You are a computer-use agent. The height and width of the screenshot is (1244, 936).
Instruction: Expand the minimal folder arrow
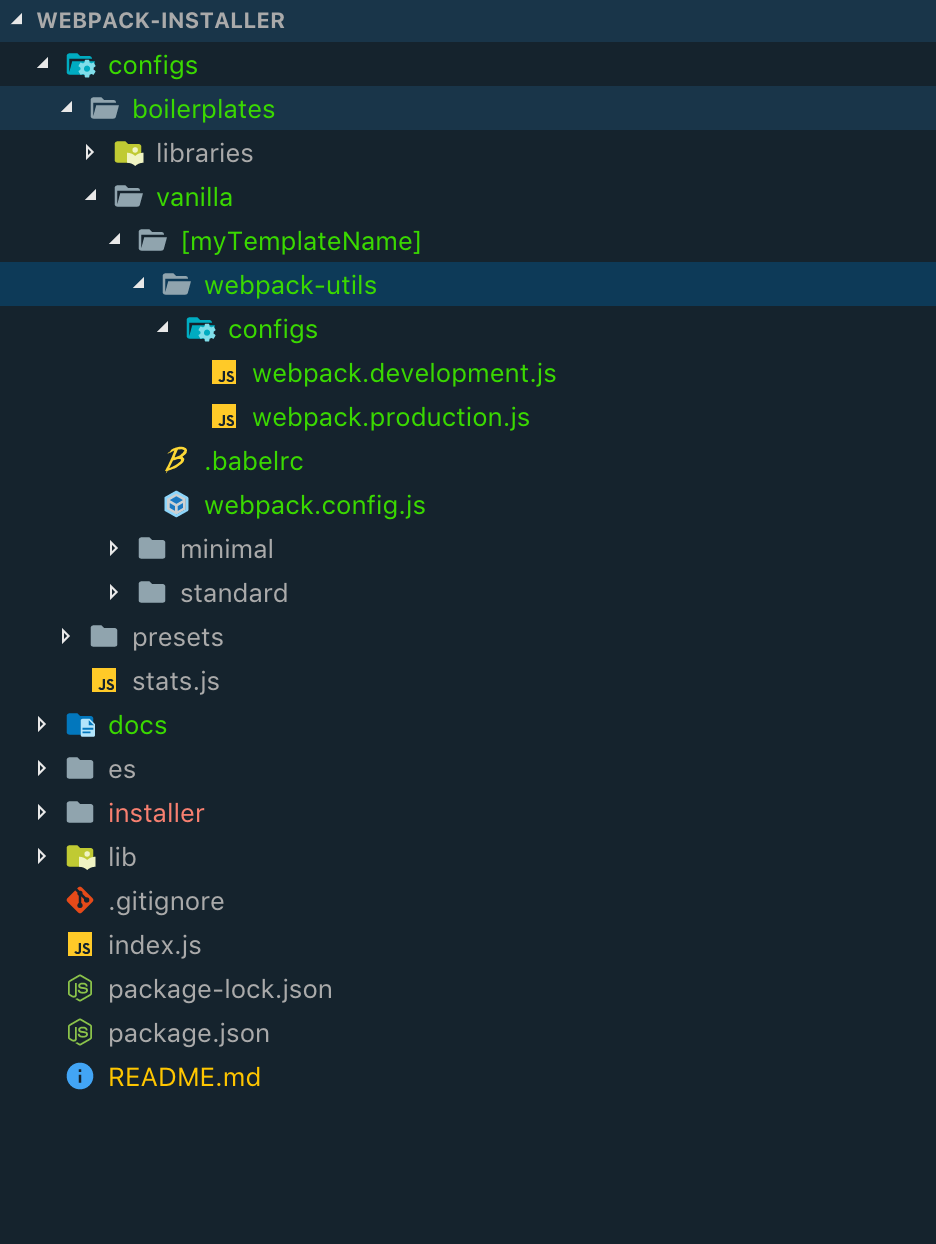coord(114,548)
